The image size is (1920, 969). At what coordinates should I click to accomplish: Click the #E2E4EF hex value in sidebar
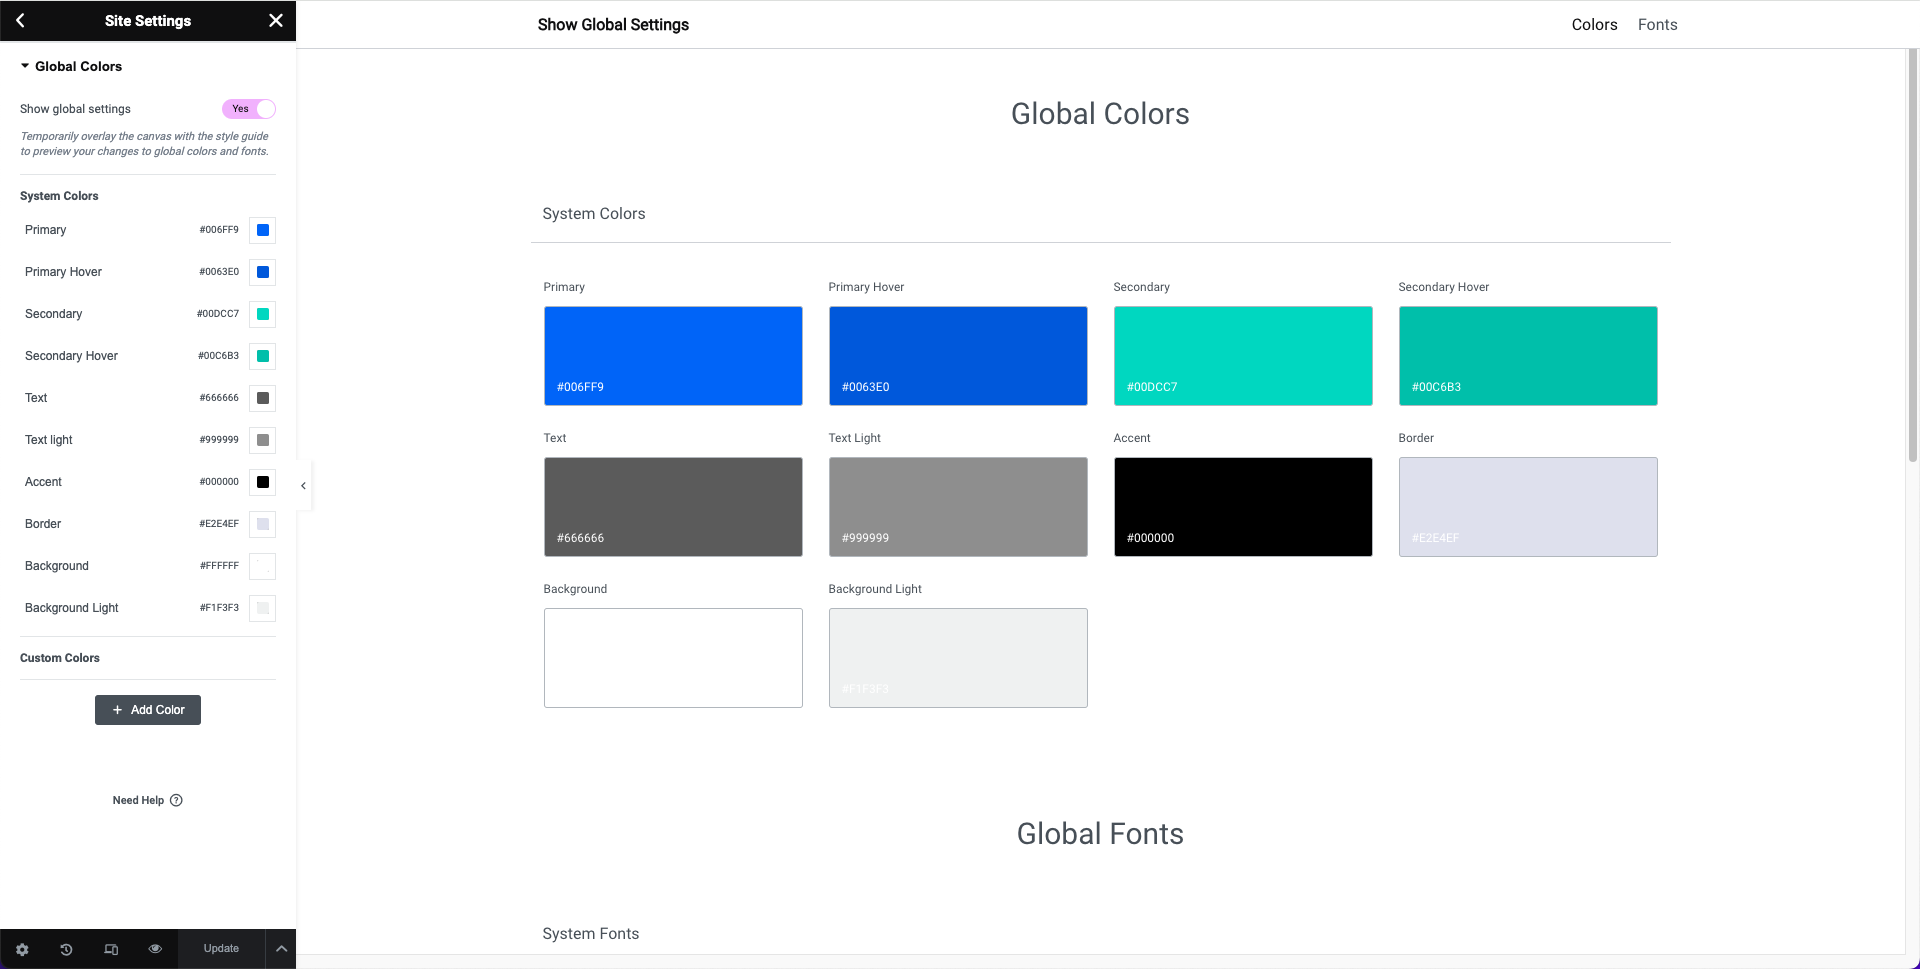click(219, 524)
